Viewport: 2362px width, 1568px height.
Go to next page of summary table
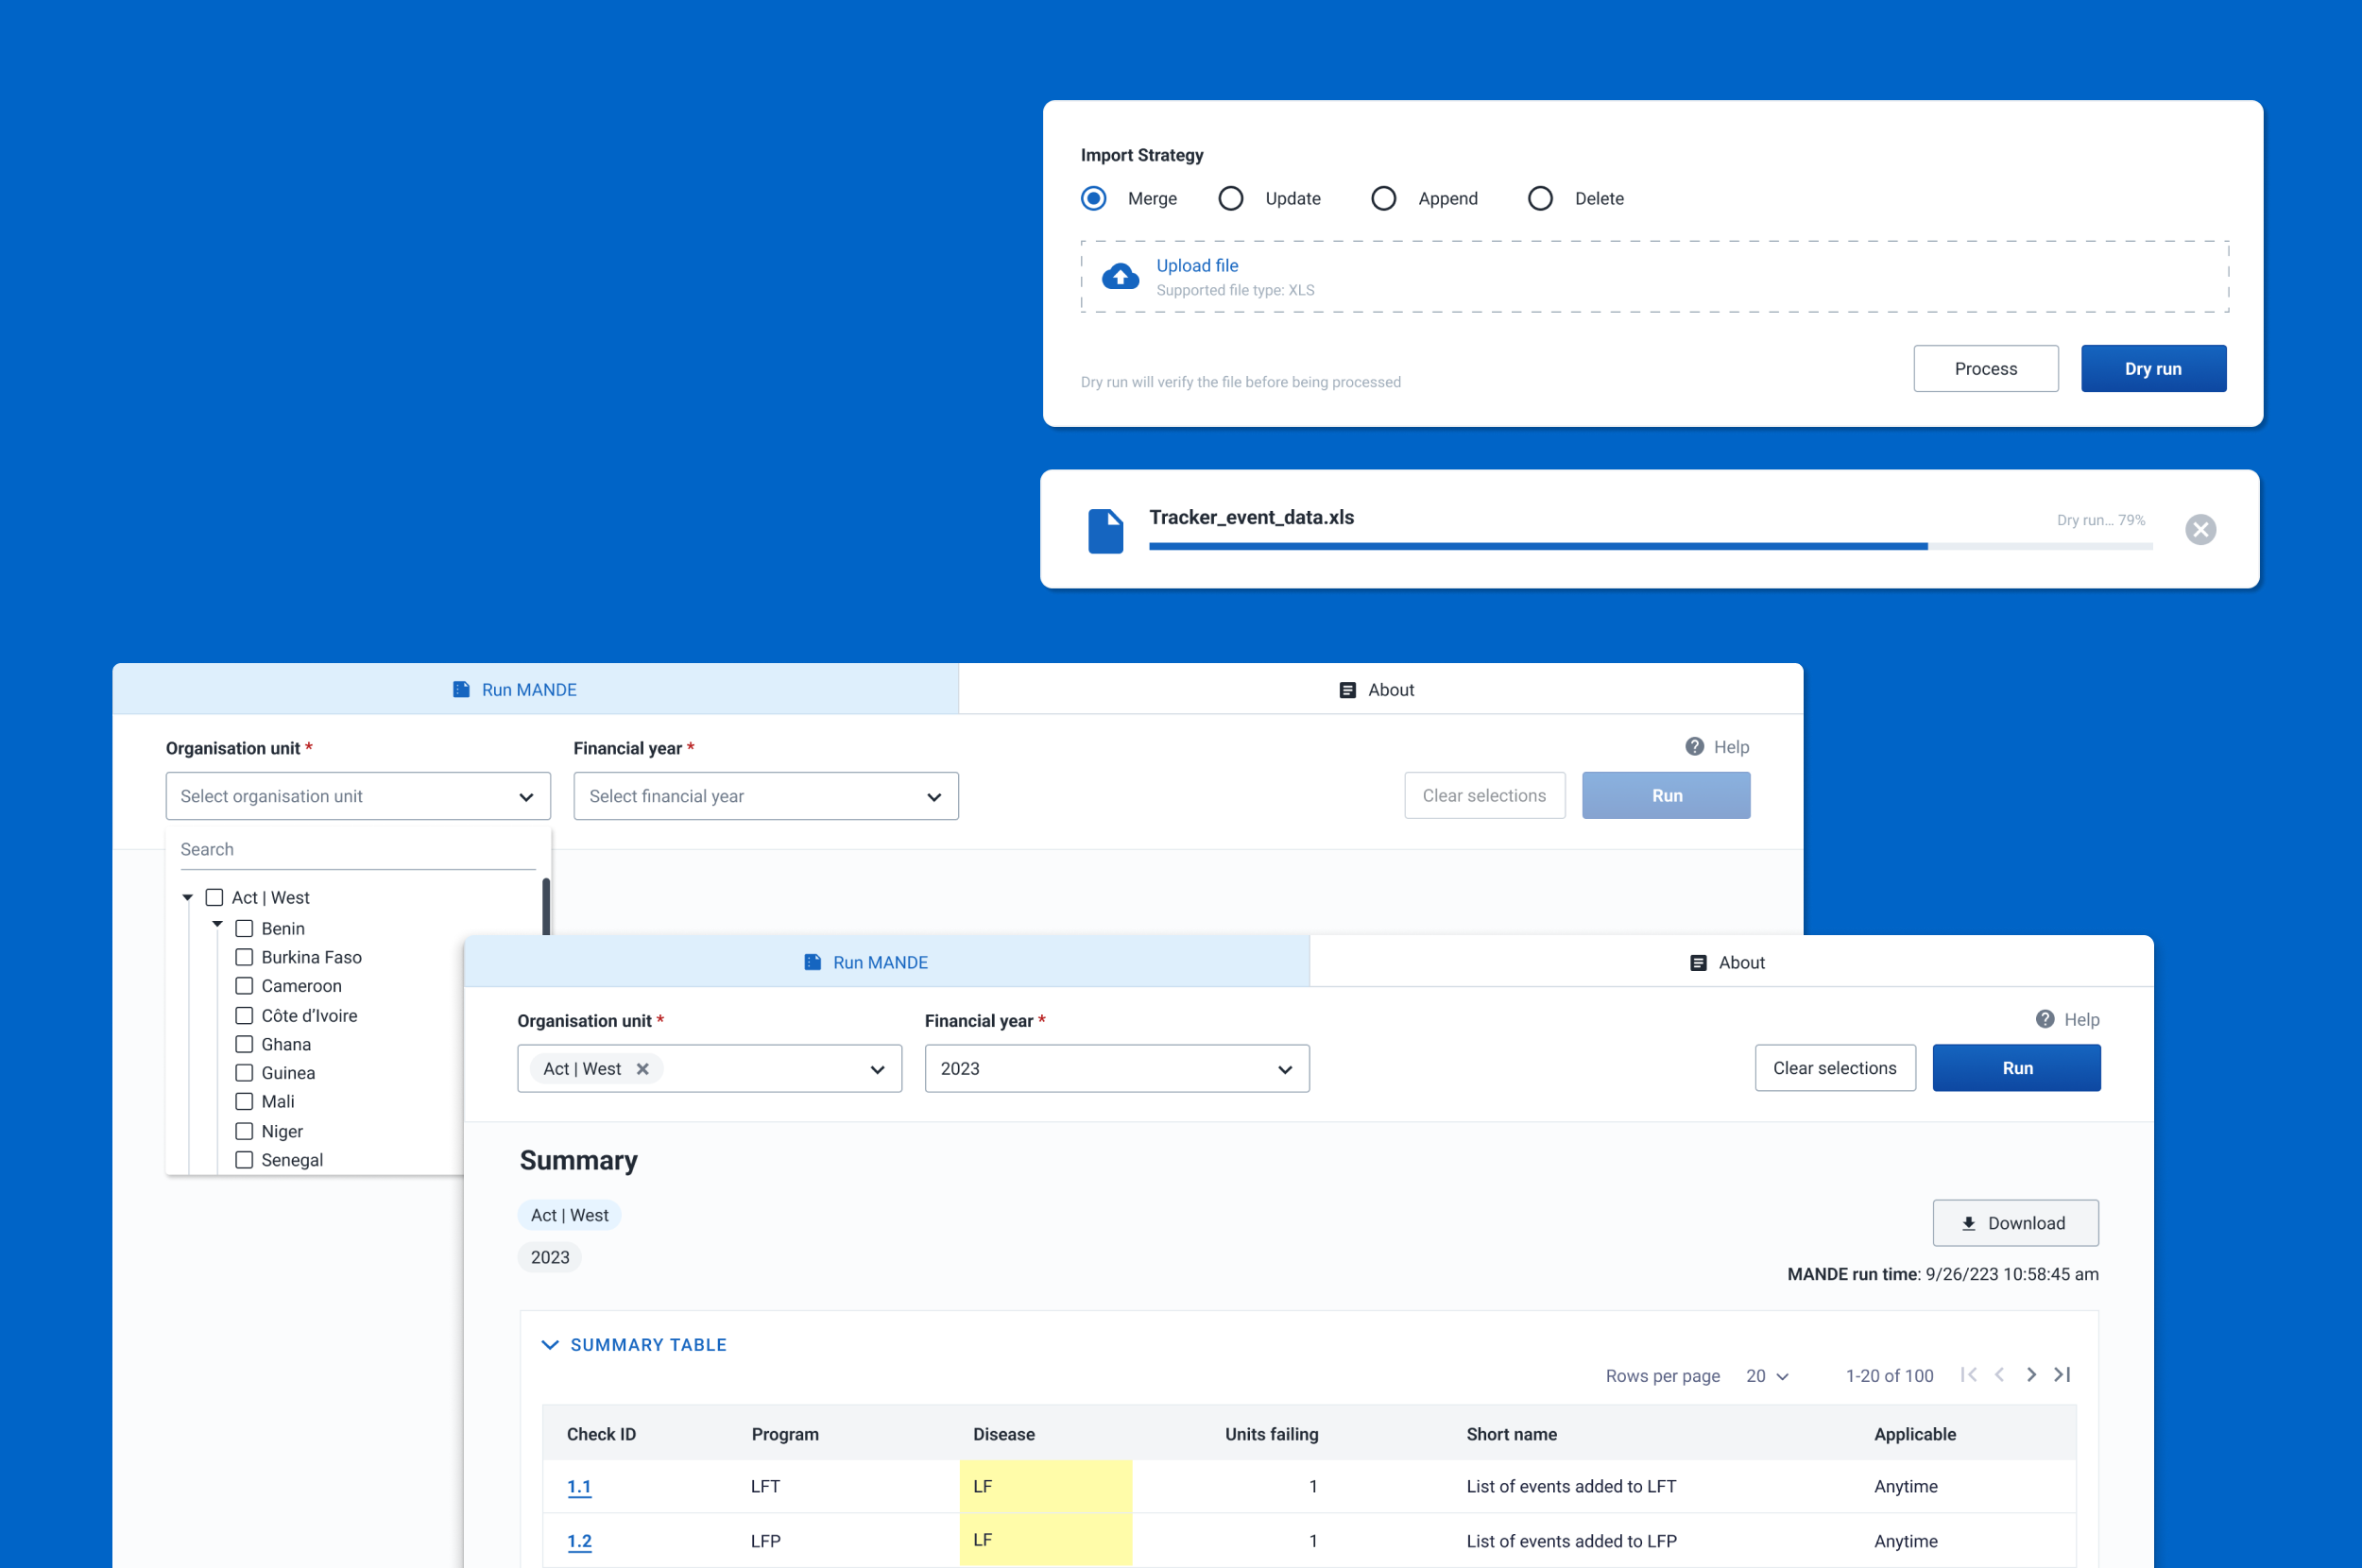(x=2031, y=1375)
